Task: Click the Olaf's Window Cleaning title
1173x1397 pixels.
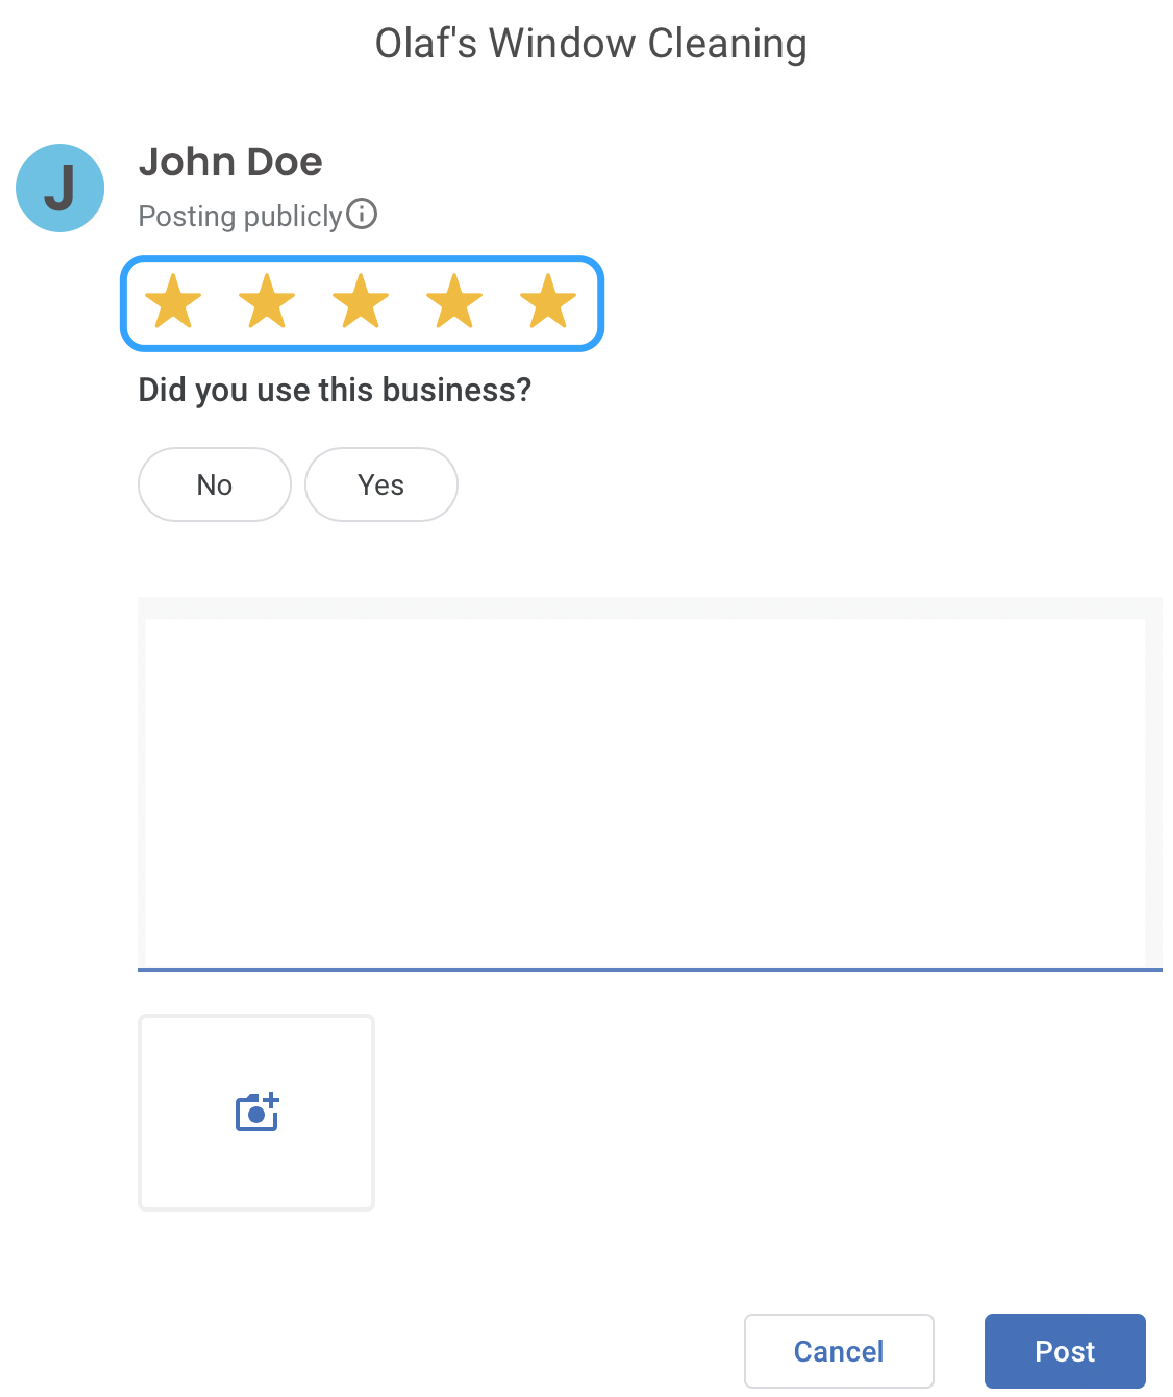Action: 591,44
